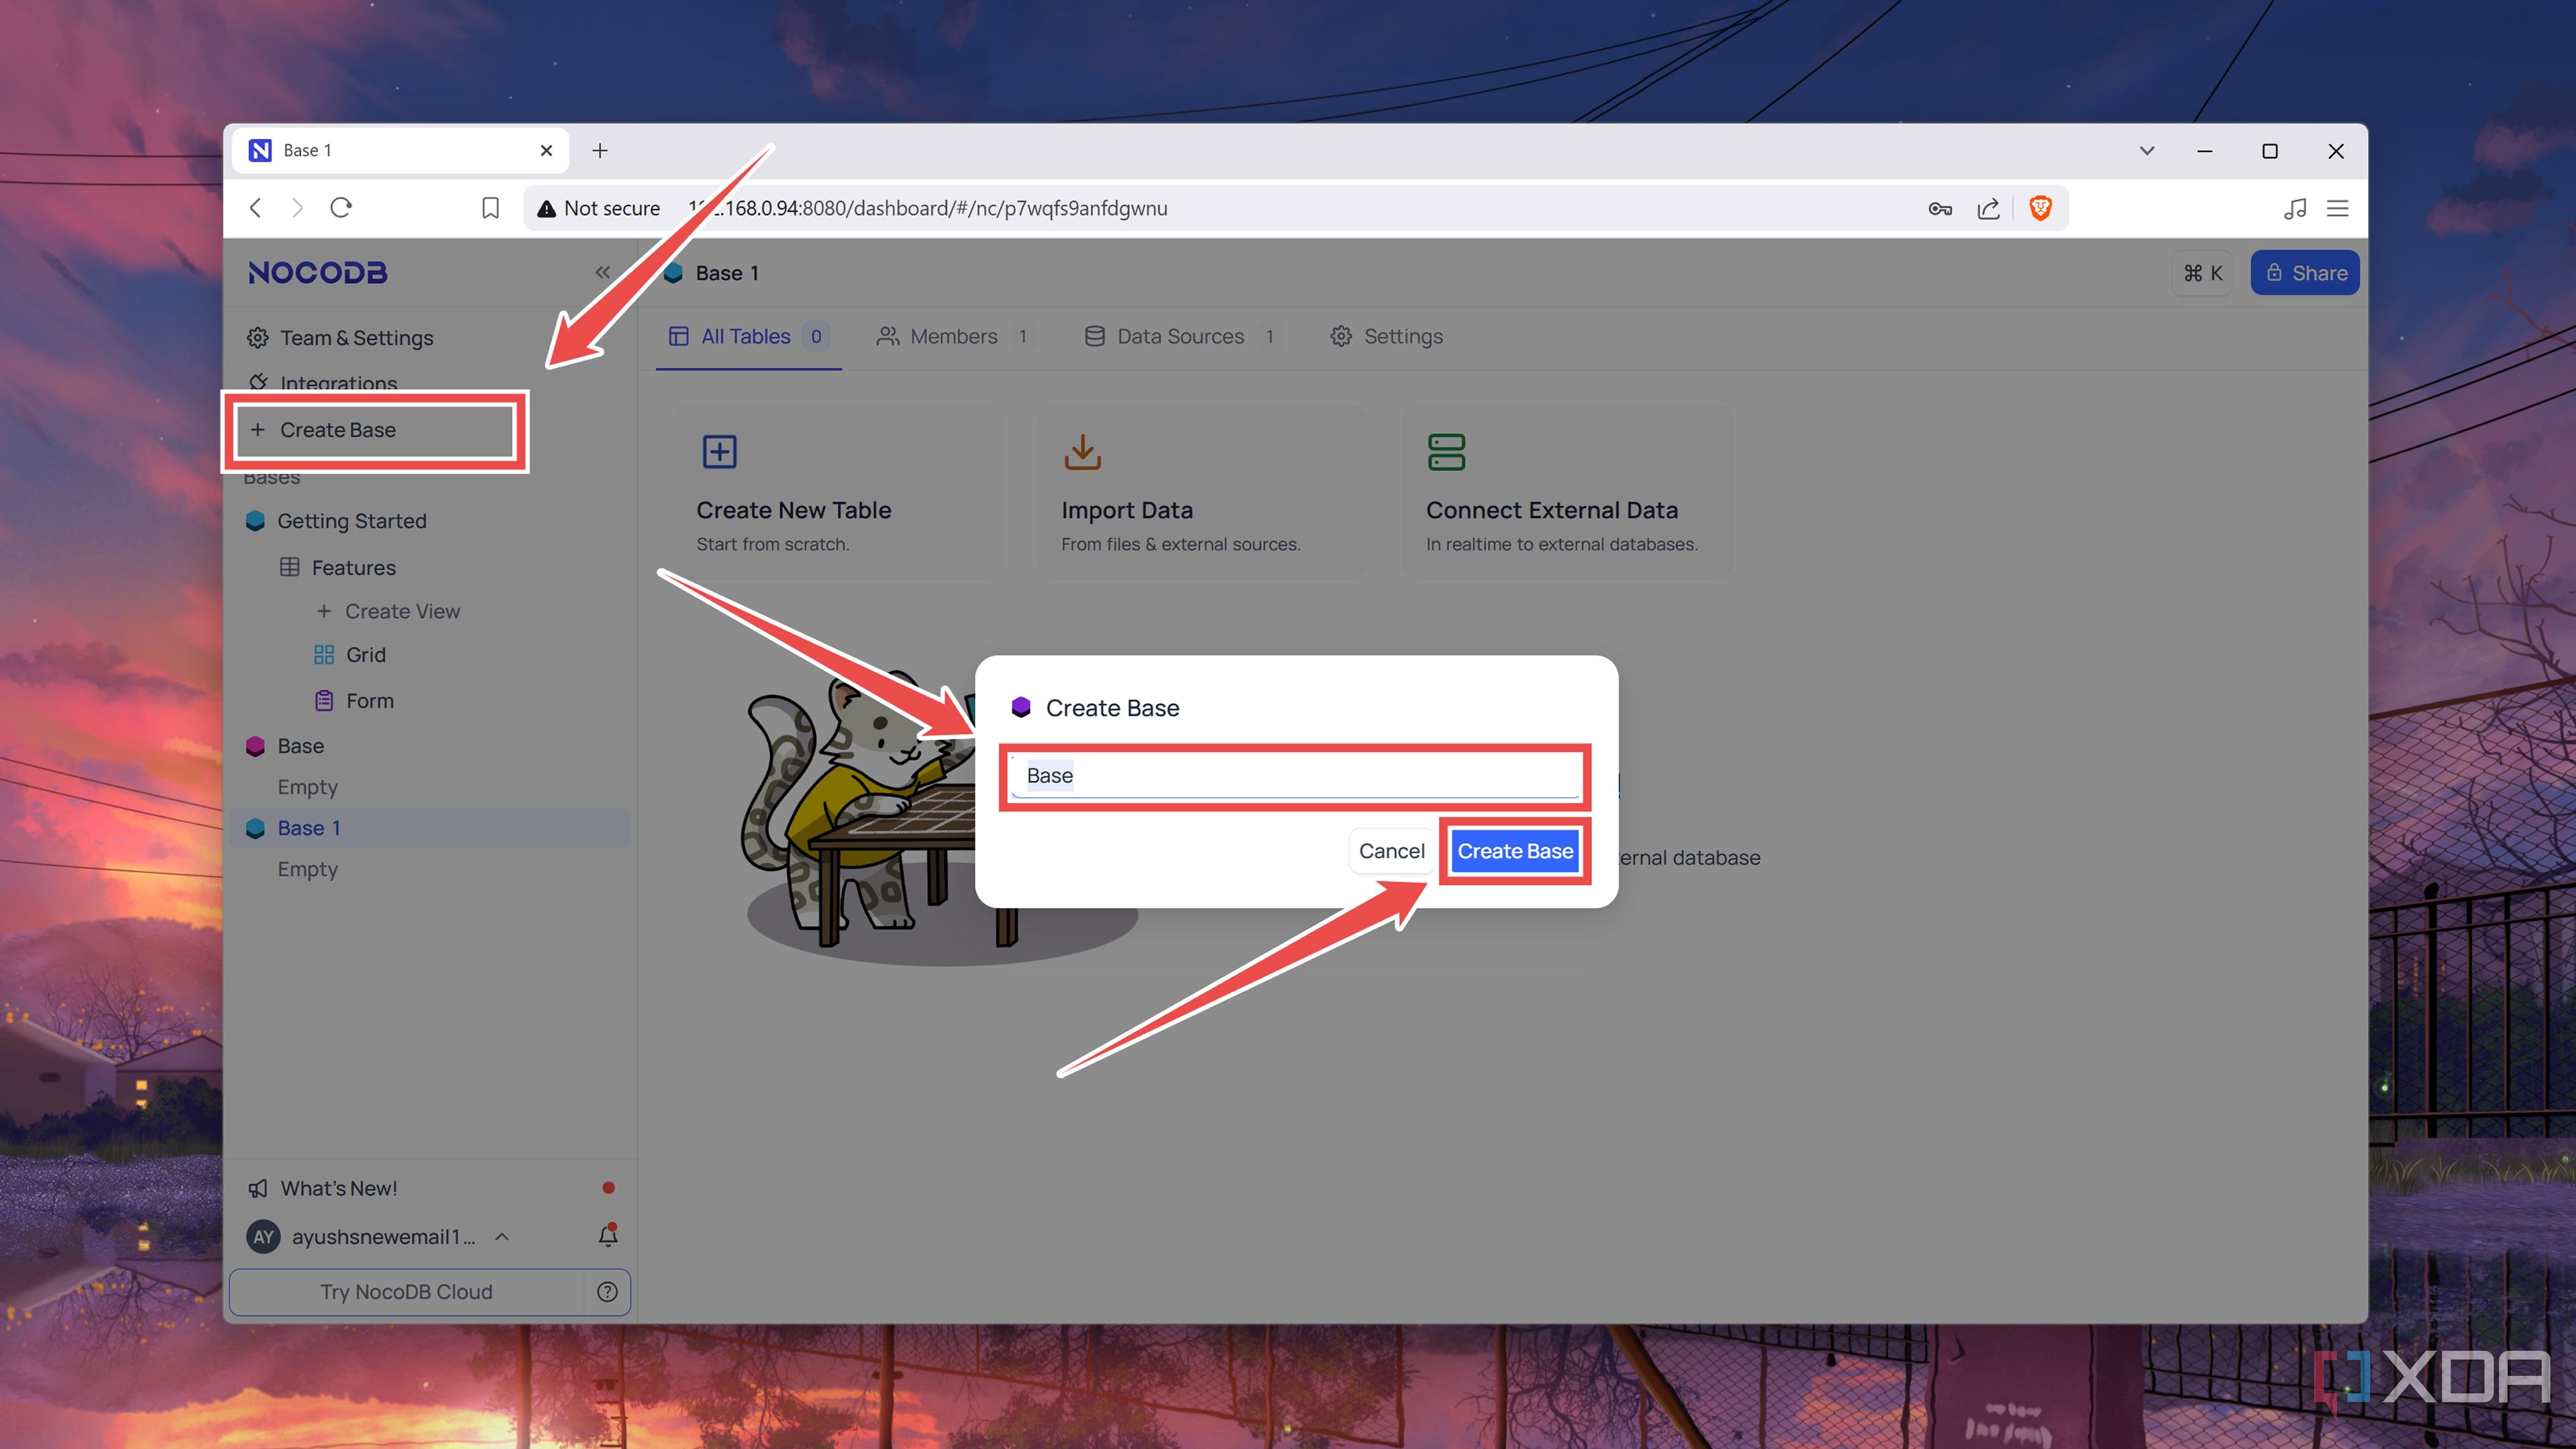This screenshot has height=1449, width=2576.
Task: Cancel the Create Base dialog
Action: point(1391,851)
